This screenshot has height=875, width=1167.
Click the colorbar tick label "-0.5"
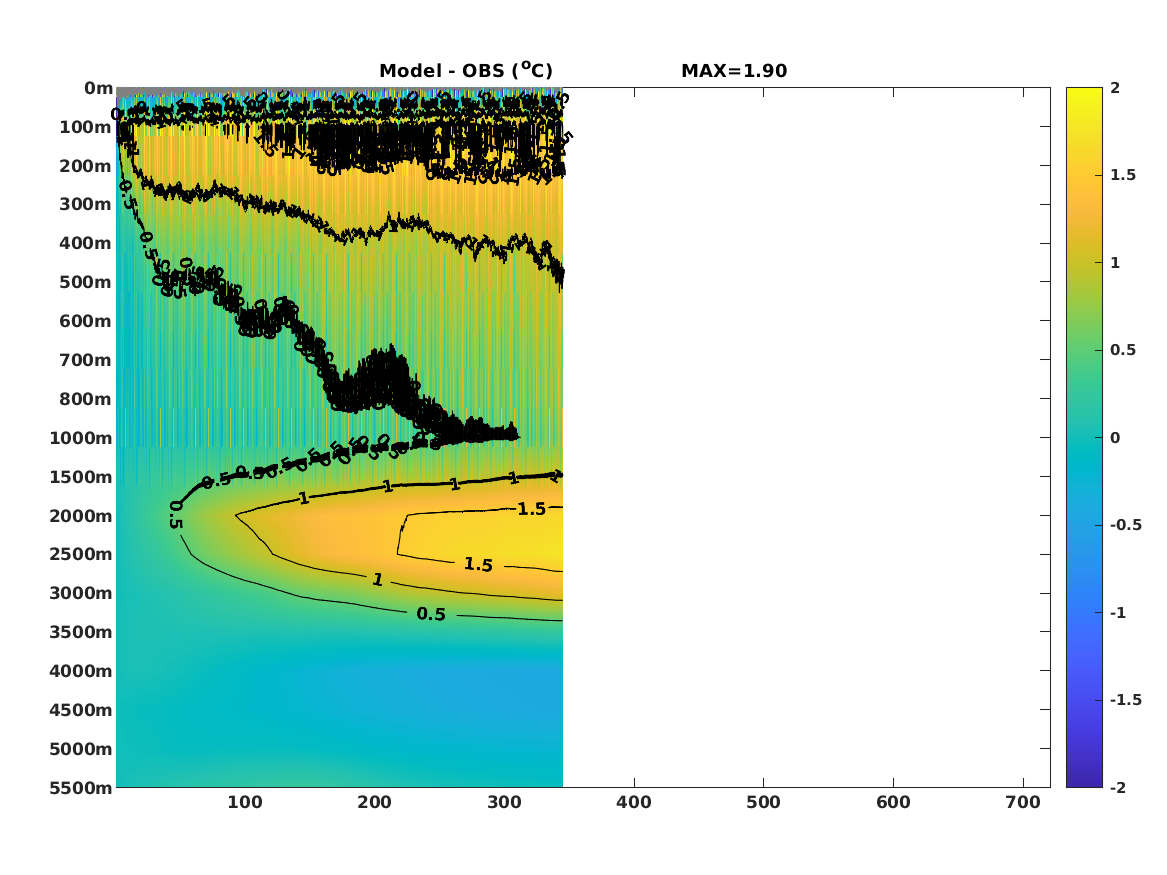point(1126,525)
